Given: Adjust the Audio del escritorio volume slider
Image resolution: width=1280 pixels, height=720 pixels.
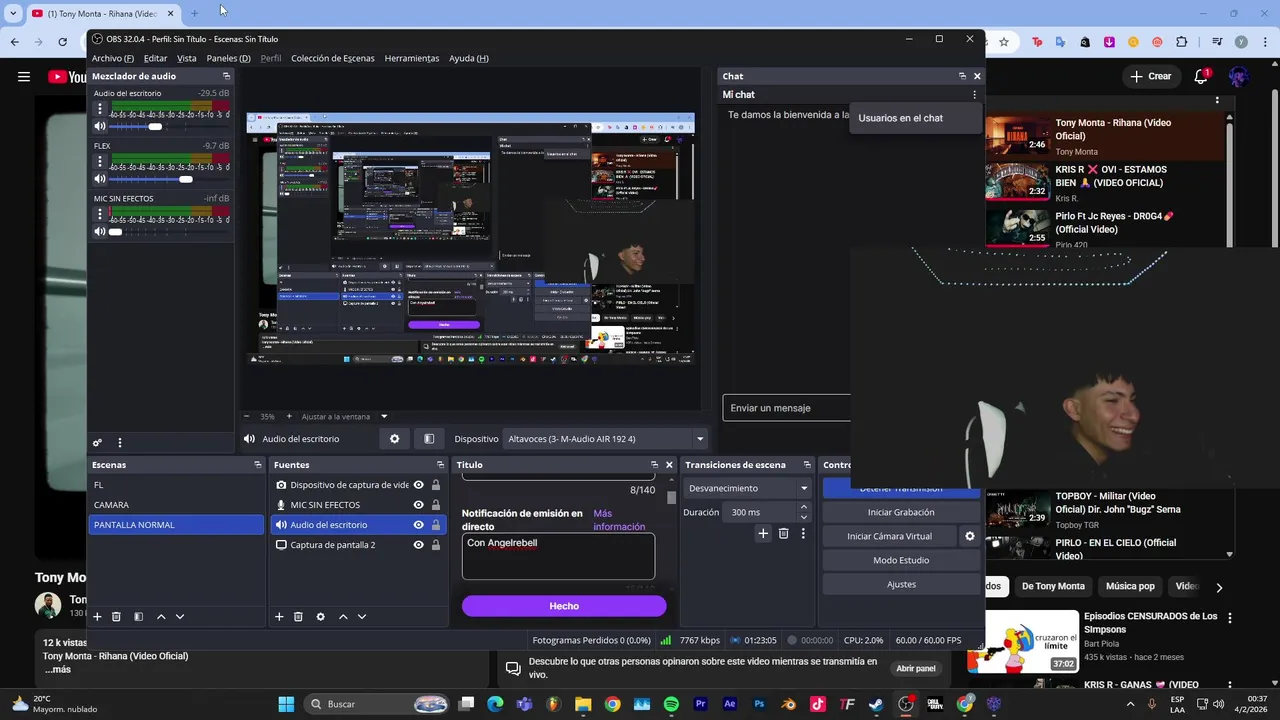Looking at the screenshot, I should [x=155, y=127].
